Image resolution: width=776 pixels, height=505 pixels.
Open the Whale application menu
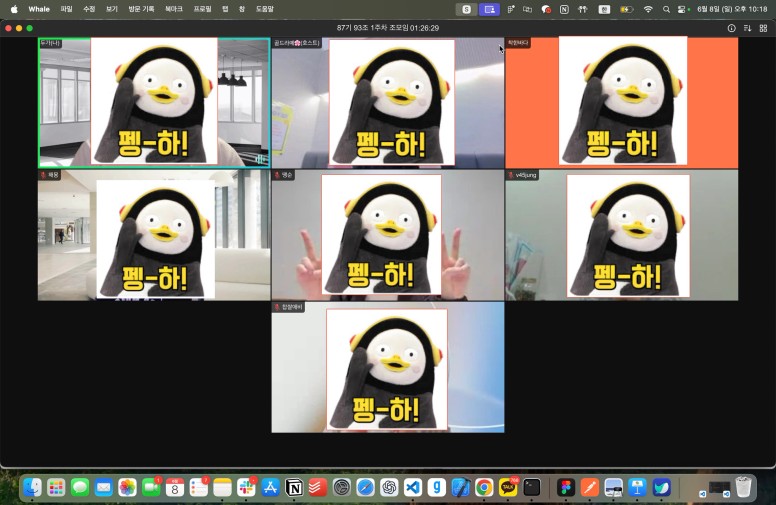pyautogui.click(x=39, y=9)
